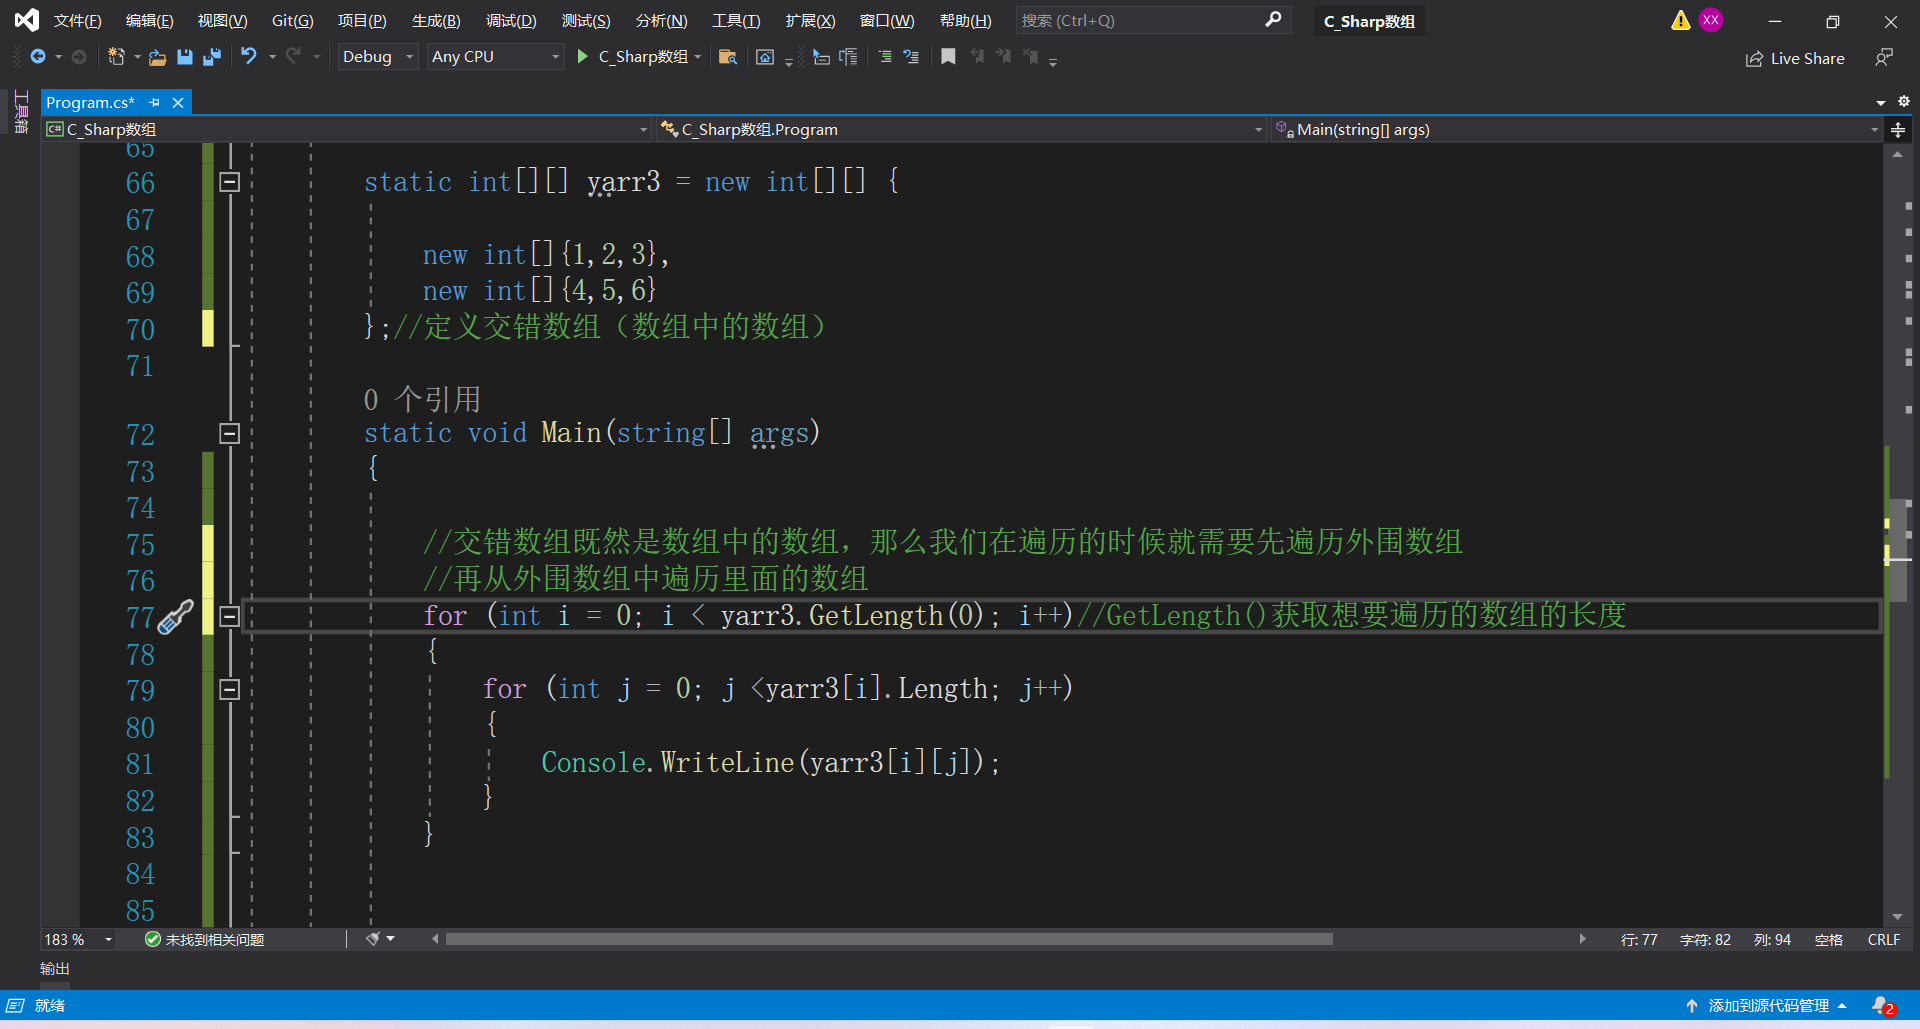Click the CRLF line ending indicator
1920x1029 pixels.
1883,940
